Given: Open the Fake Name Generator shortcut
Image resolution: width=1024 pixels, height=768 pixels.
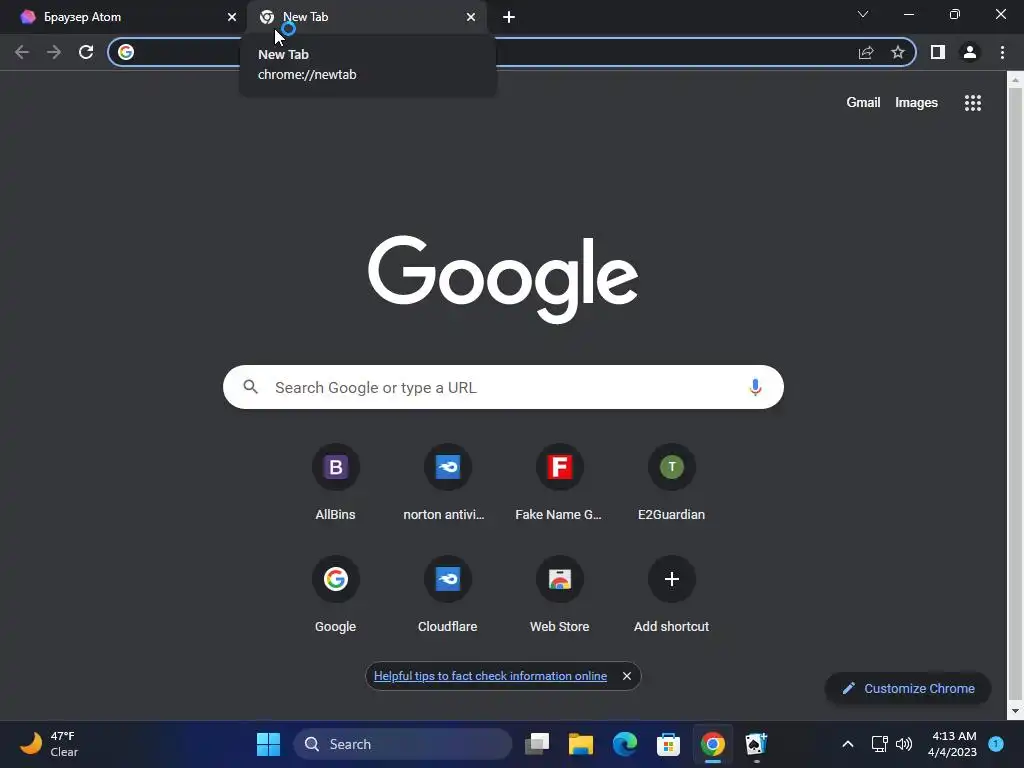Looking at the screenshot, I should point(559,483).
